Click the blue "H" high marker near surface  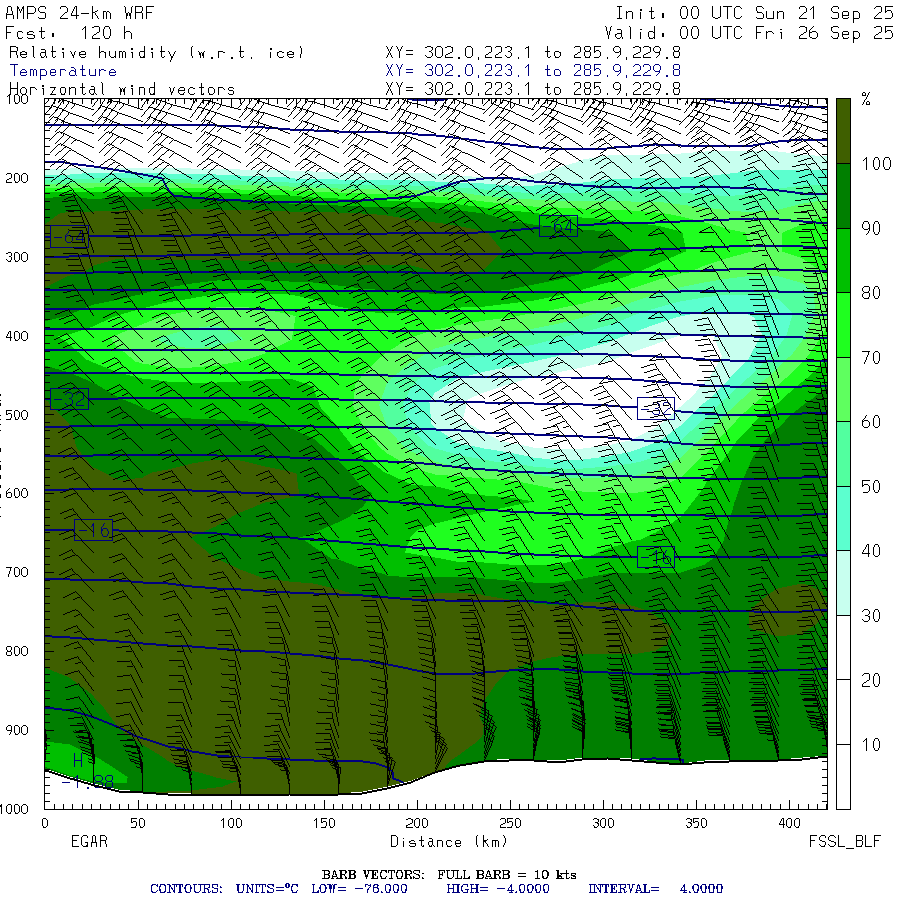(x=79, y=761)
